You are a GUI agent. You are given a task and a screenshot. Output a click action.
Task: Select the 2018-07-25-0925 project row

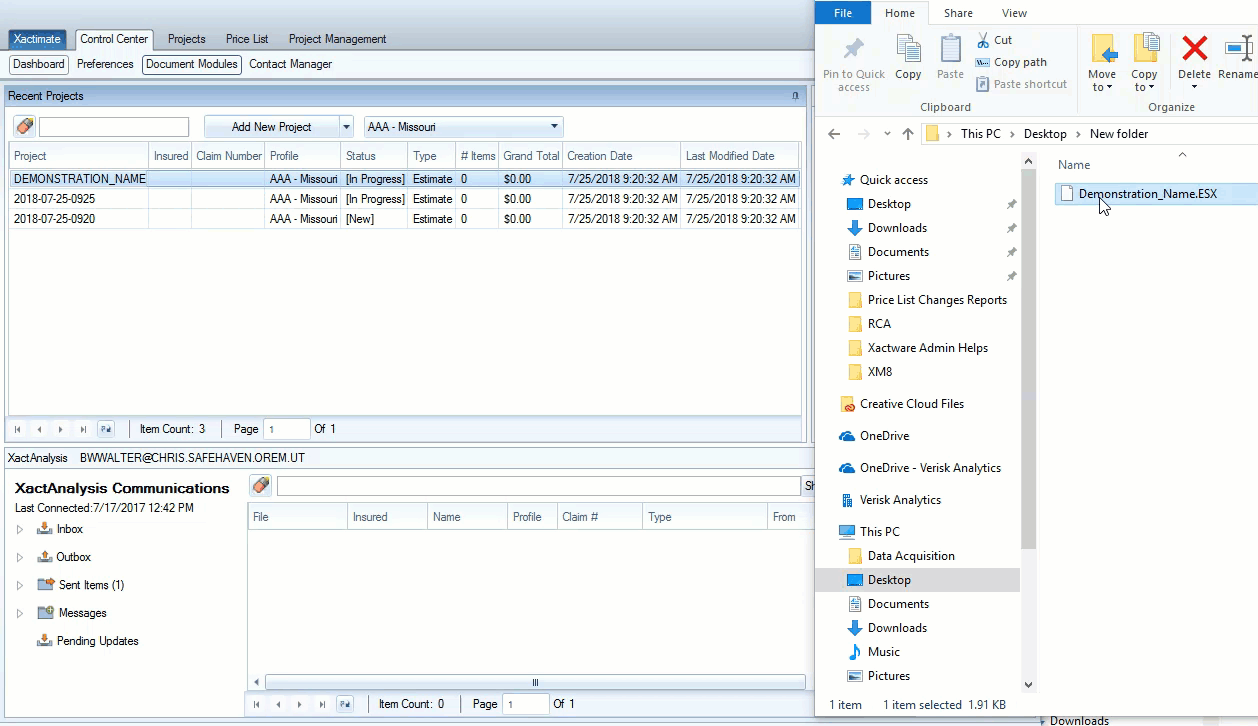[x=405, y=199]
